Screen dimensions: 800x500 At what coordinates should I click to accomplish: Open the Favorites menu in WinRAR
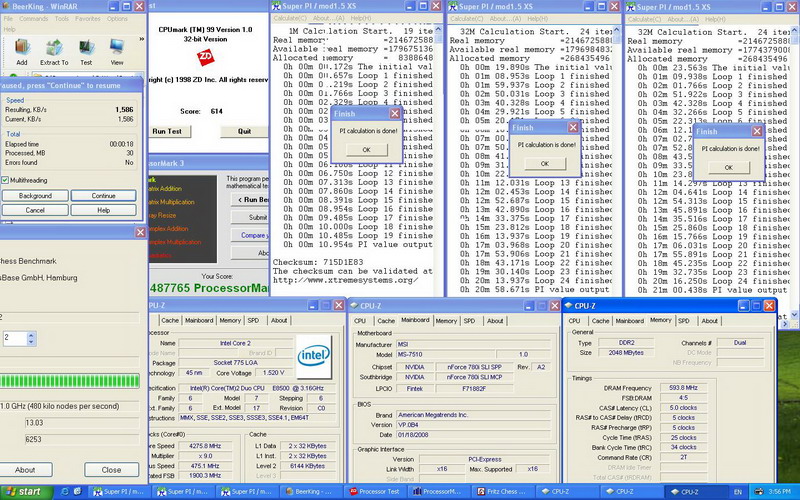point(88,18)
